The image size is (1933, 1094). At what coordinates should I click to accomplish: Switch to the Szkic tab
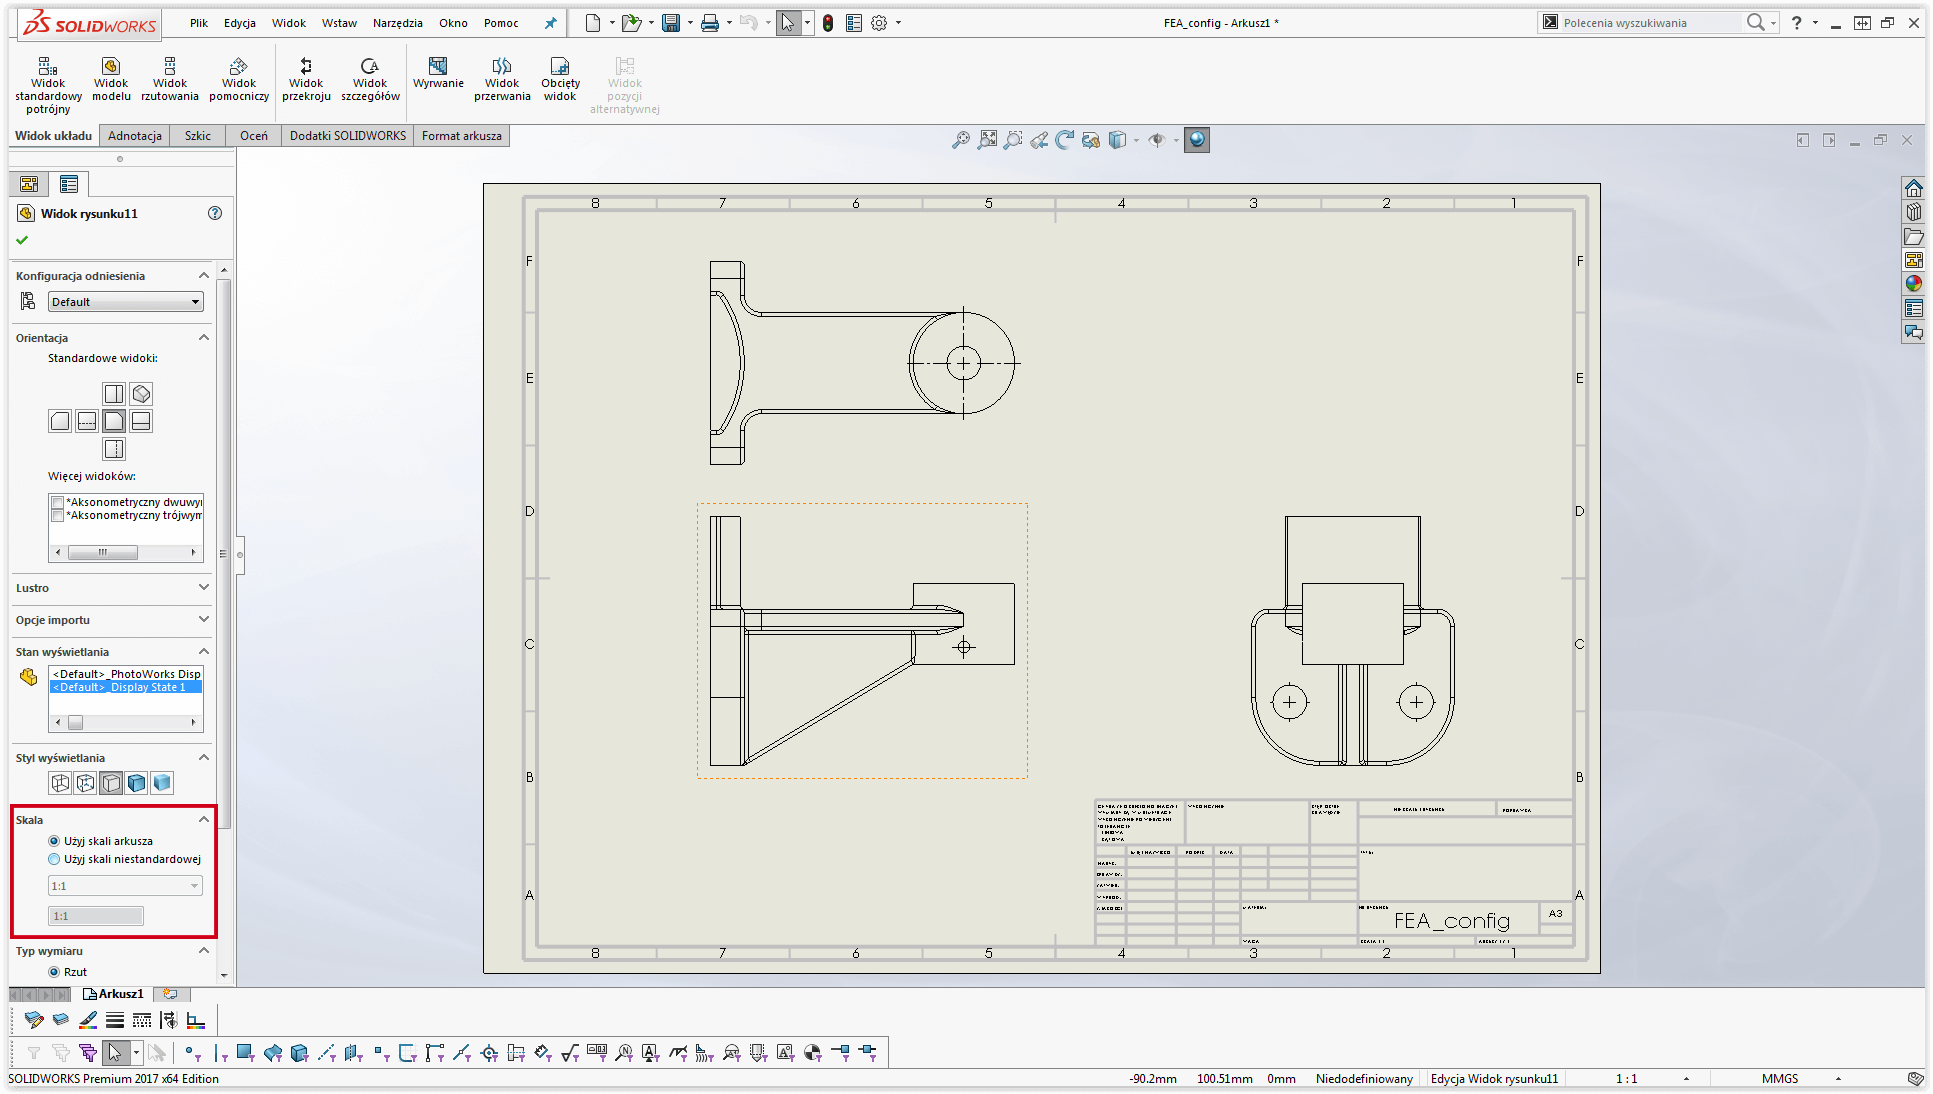[196, 135]
